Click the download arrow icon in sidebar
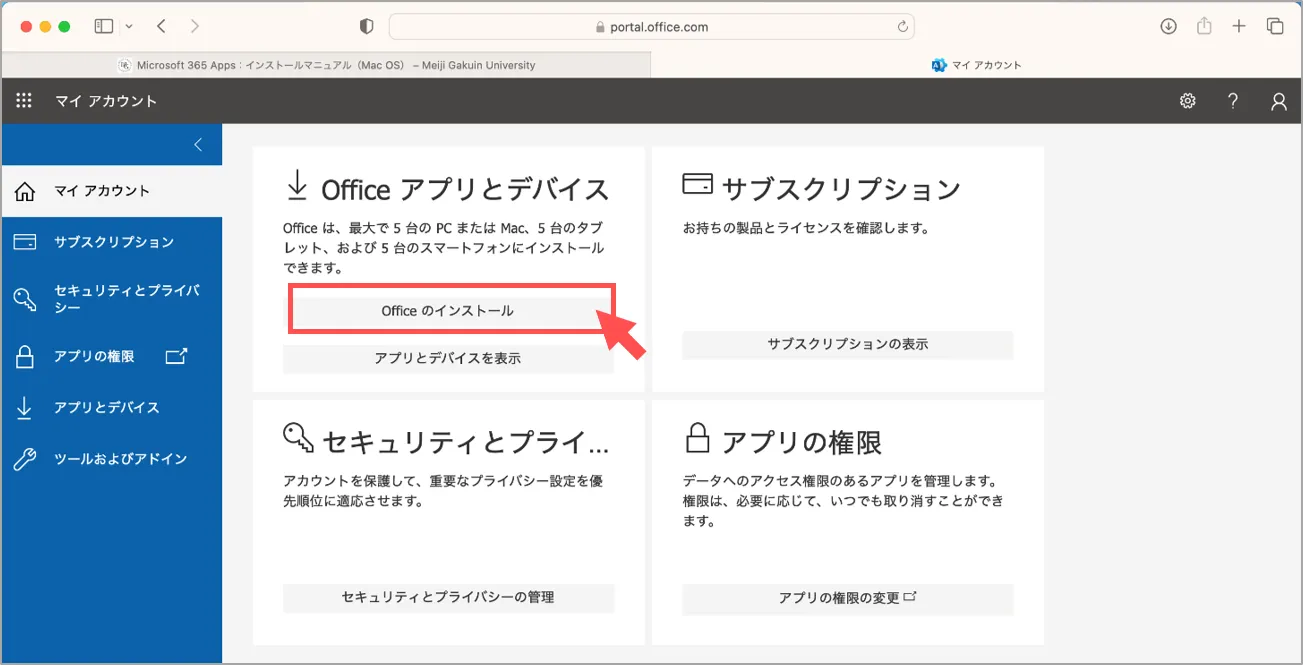Viewport: 1303px width, 665px height. tap(25, 408)
